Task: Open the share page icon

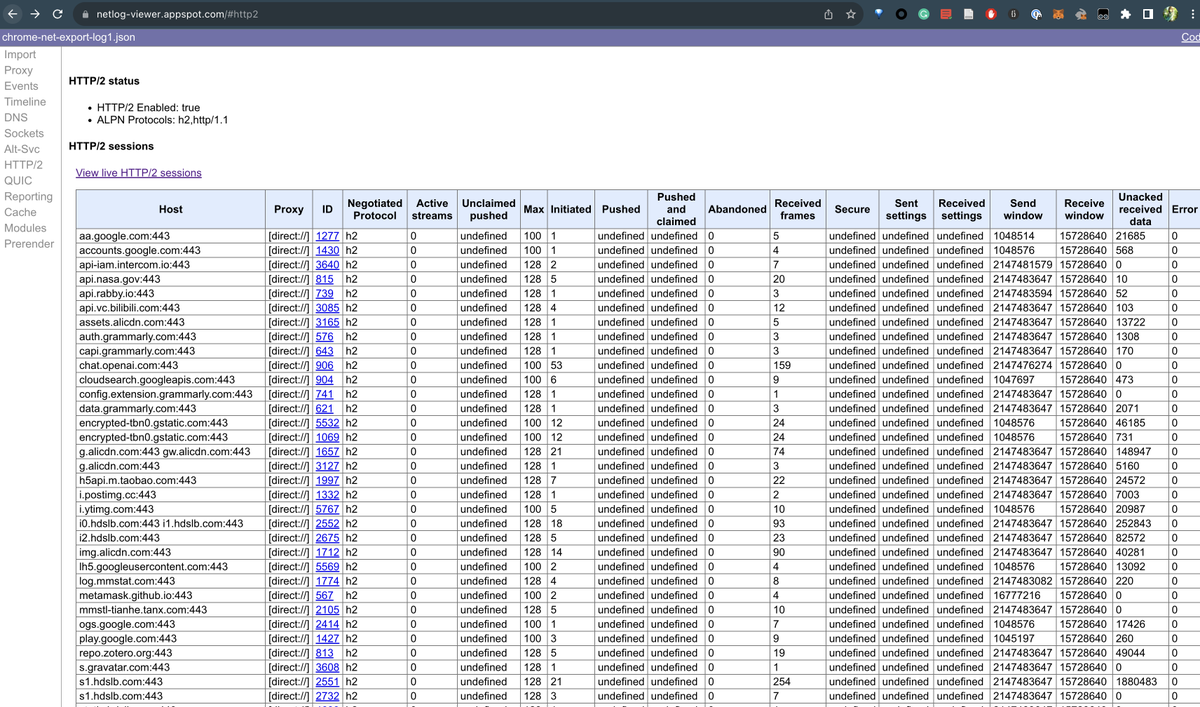Action: [828, 14]
